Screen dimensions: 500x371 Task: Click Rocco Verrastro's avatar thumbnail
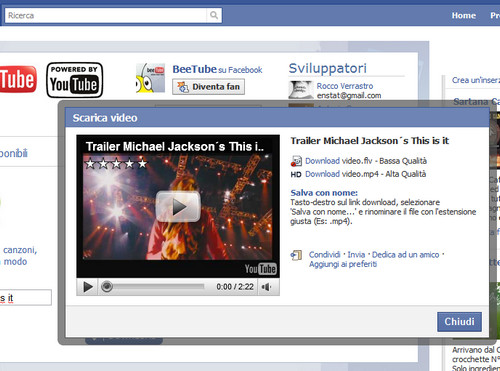point(301,90)
